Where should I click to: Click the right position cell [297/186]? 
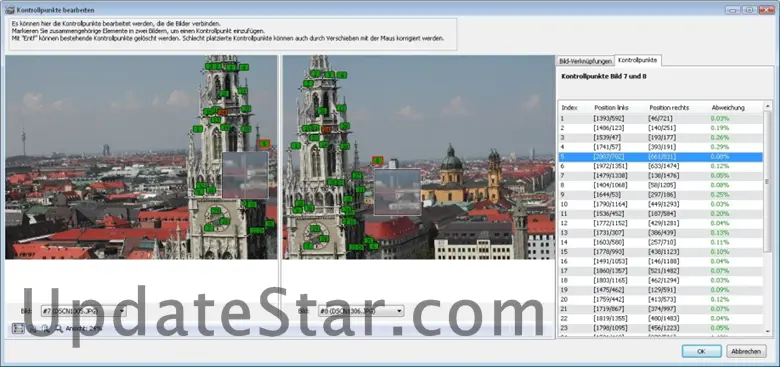(661, 194)
